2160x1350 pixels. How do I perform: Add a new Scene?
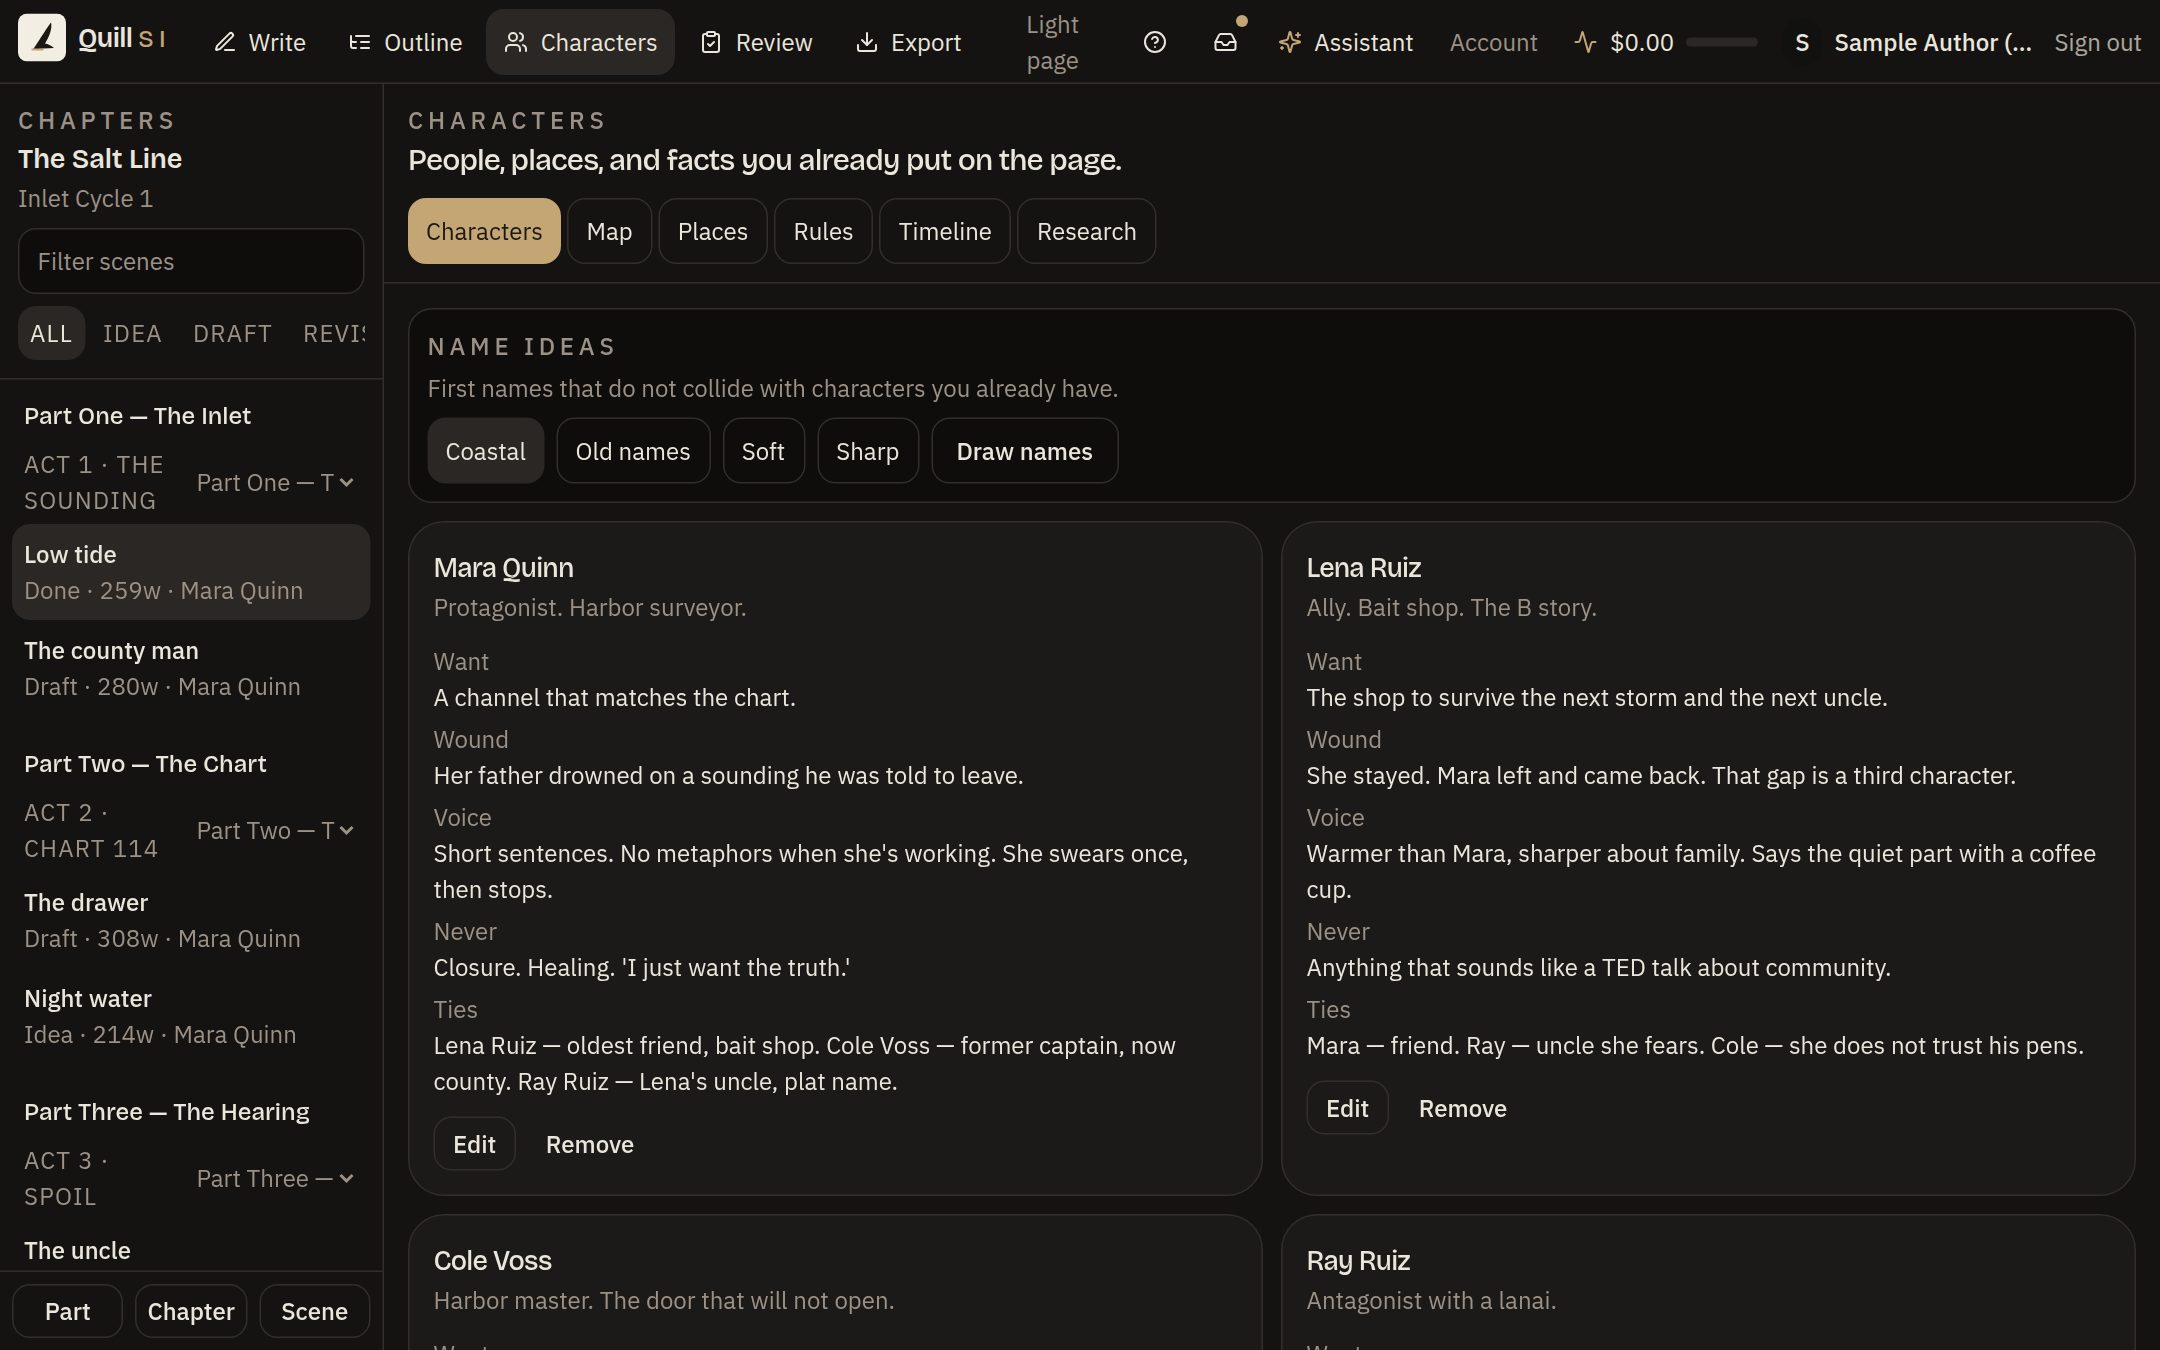point(314,1311)
